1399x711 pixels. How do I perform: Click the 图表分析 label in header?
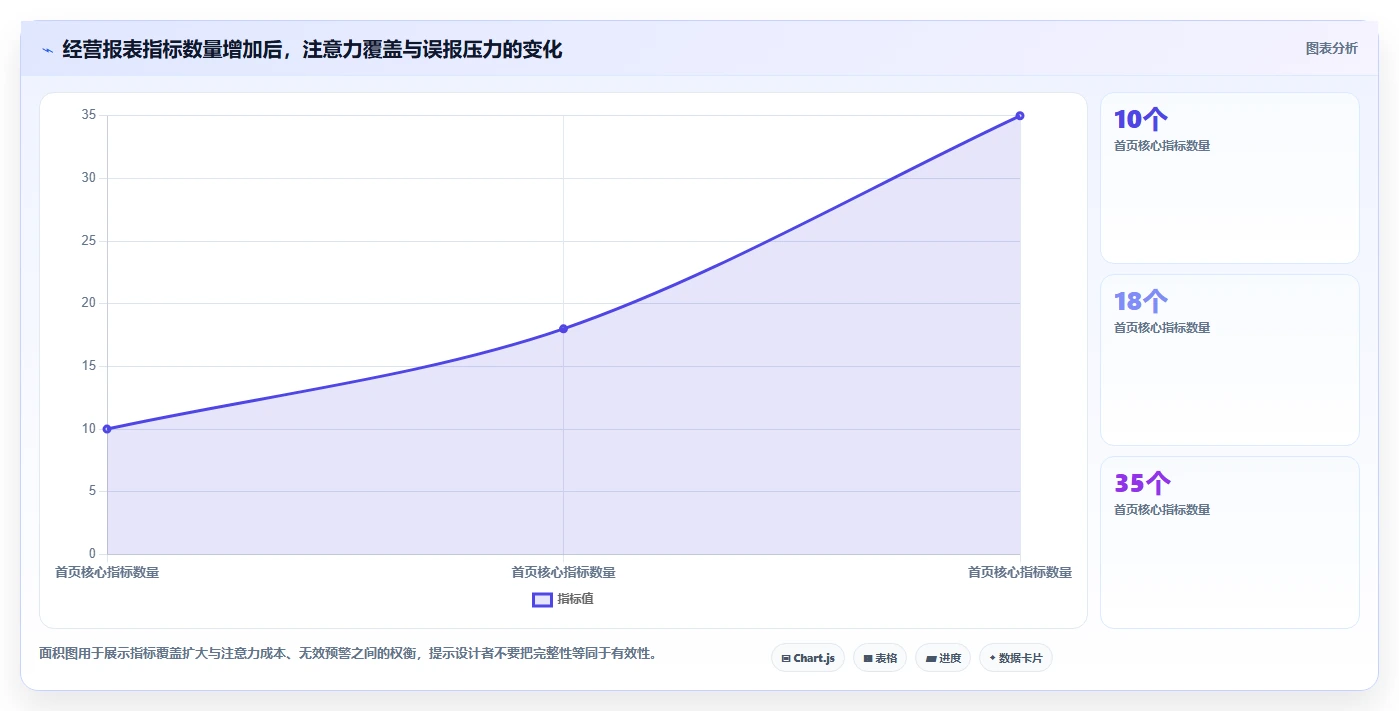pos(1331,48)
